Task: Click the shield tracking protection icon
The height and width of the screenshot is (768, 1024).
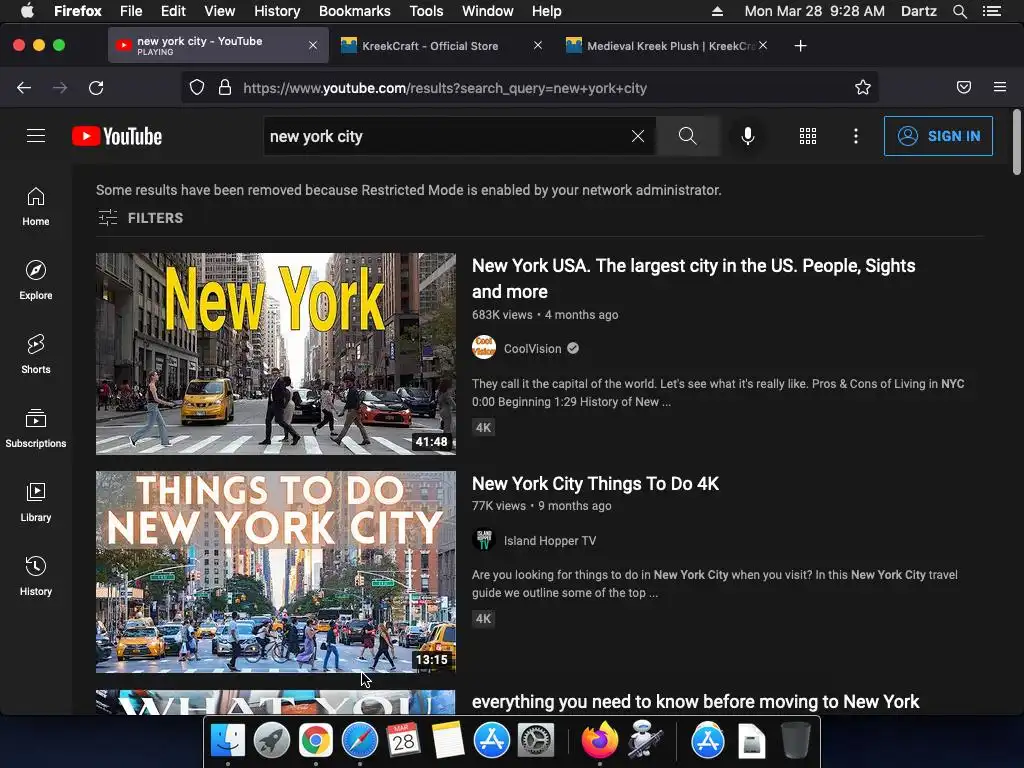Action: pos(197,88)
